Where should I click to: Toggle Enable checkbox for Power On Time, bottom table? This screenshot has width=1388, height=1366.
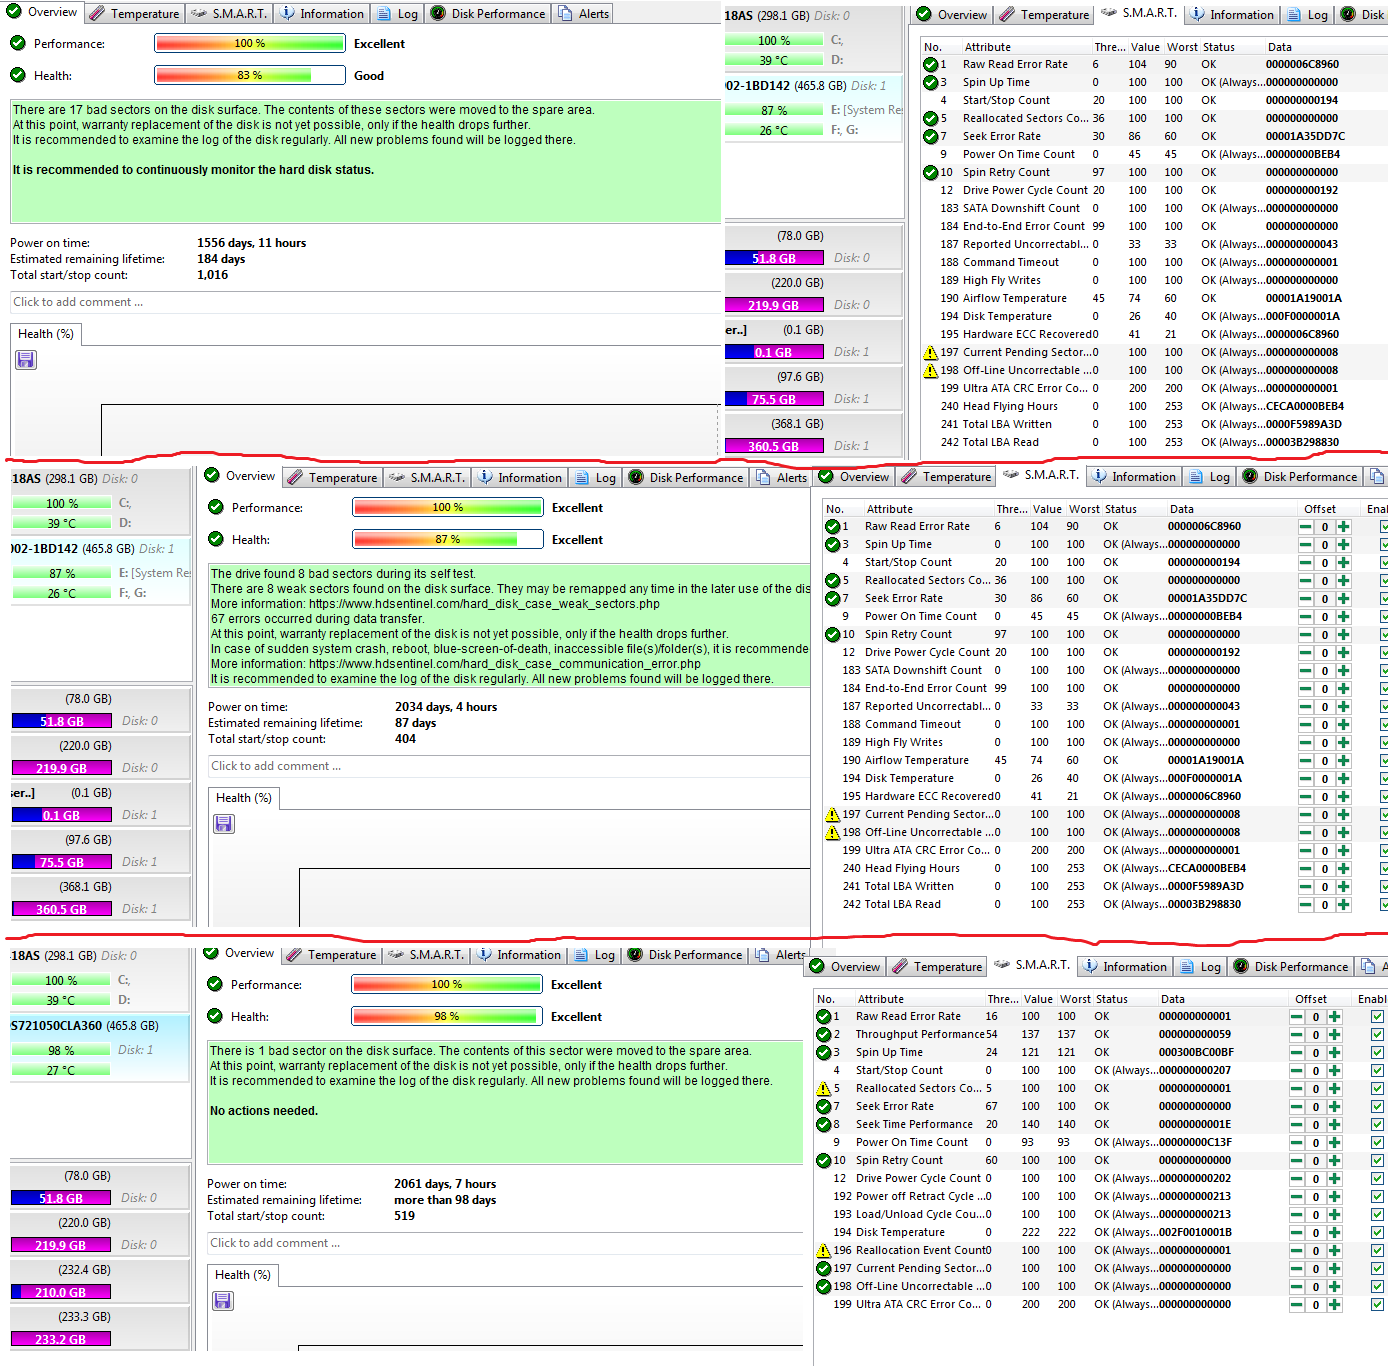(1377, 1142)
